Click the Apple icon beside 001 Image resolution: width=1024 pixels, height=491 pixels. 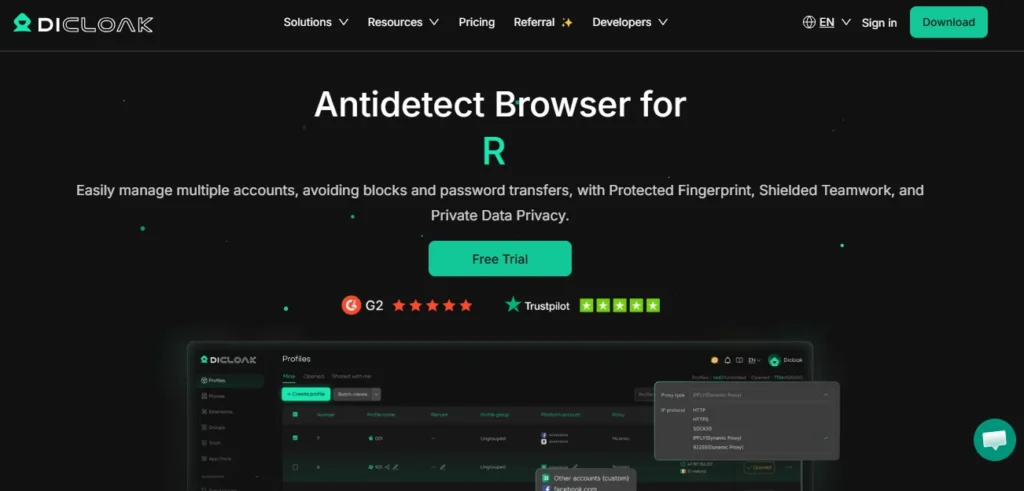370,438
